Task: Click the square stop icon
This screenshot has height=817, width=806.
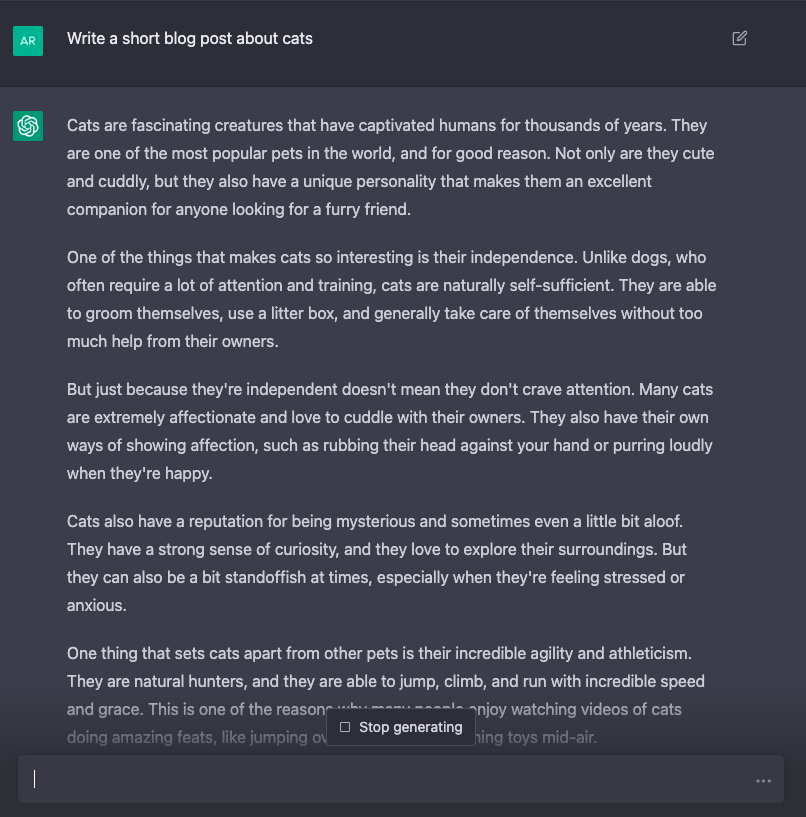Action: 345,727
